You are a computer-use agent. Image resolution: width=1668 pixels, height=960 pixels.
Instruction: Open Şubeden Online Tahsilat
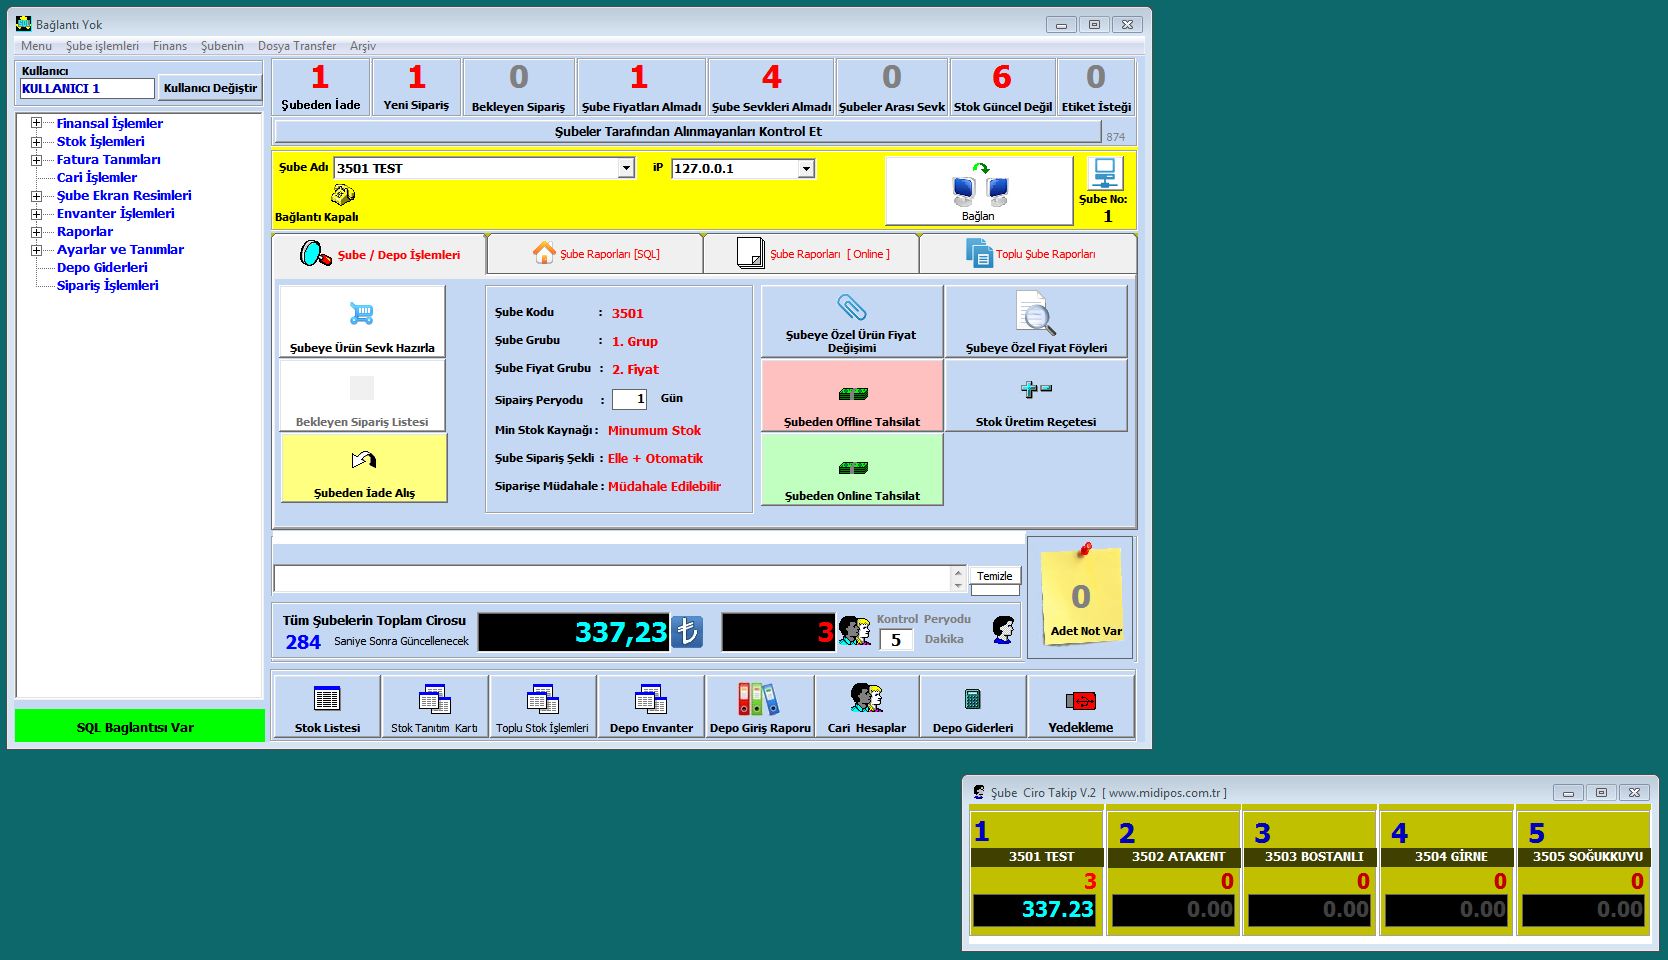(x=851, y=470)
